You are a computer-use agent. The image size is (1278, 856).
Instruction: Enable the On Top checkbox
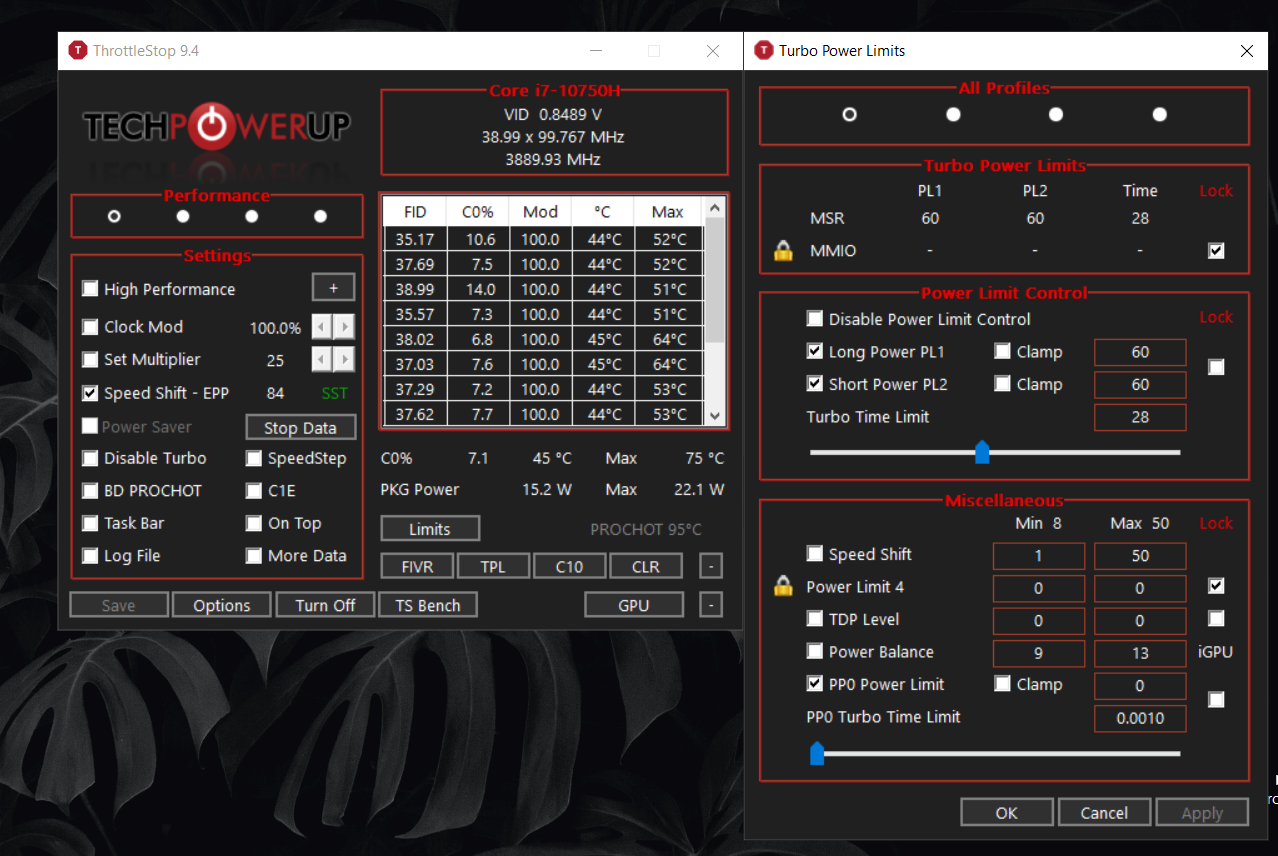(x=254, y=523)
